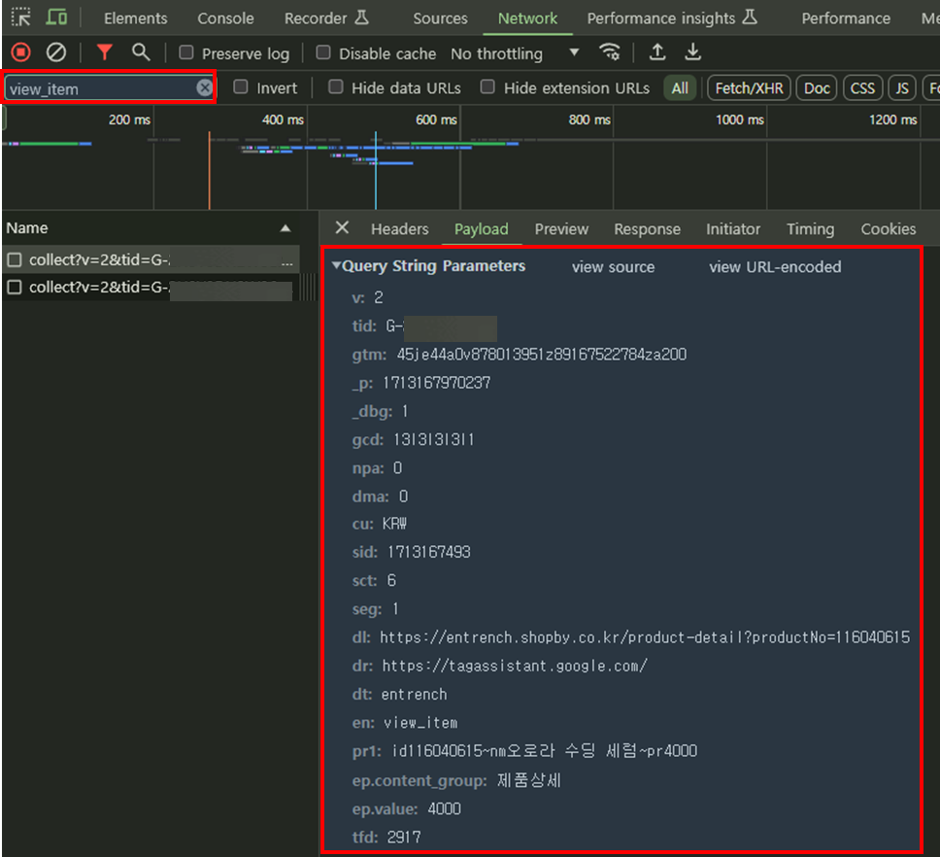Image resolution: width=940 pixels, height=857 pixels.
Task: Click the tfd: 2917 value
Action: click(404, 837)
